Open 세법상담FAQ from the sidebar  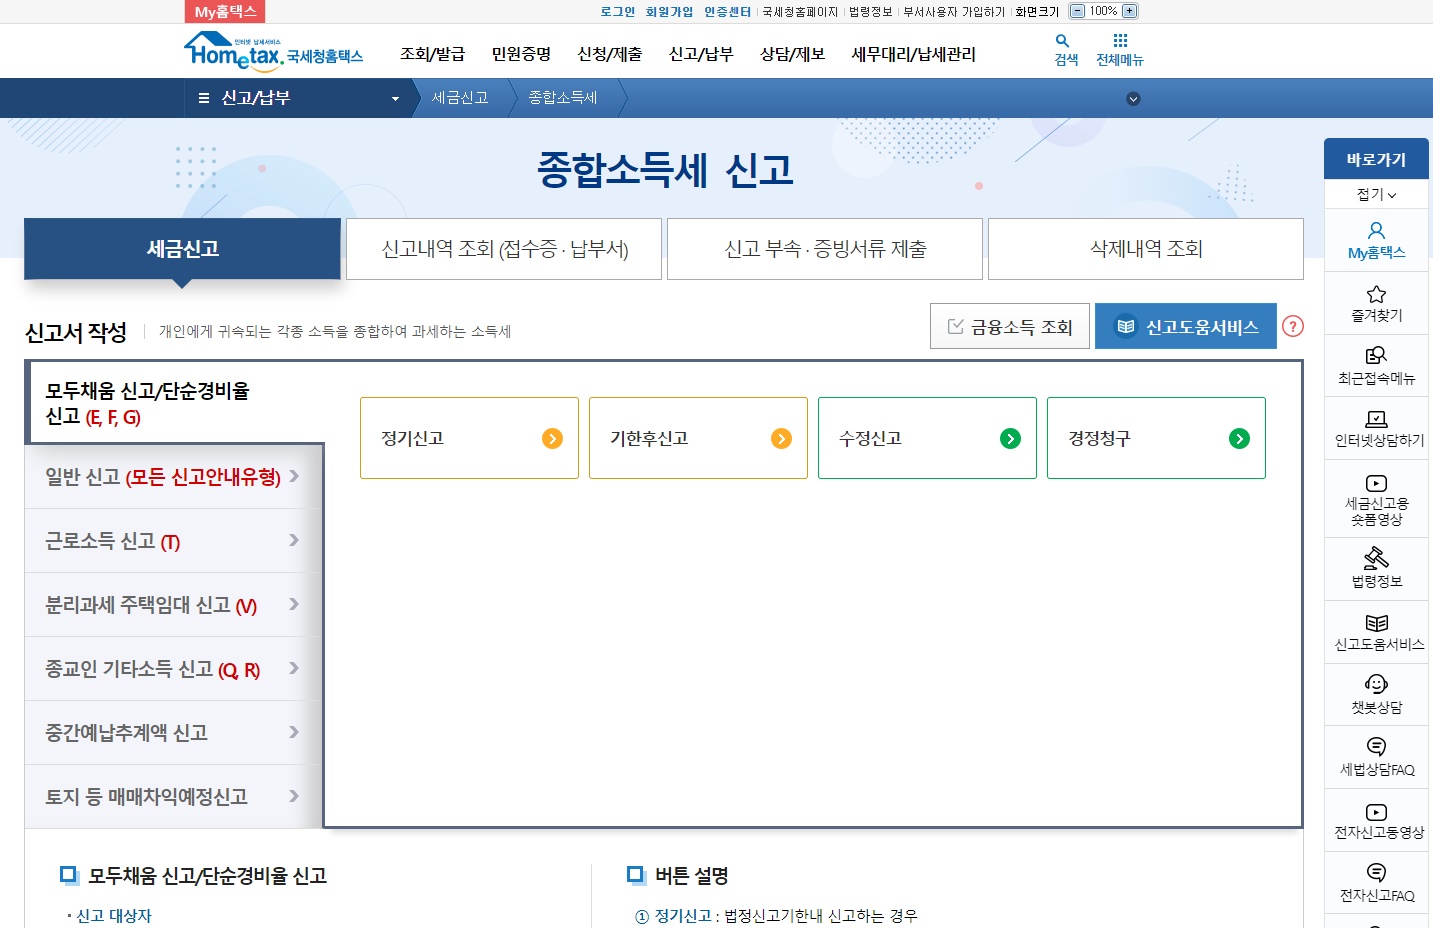click(x=1376, y=757)
